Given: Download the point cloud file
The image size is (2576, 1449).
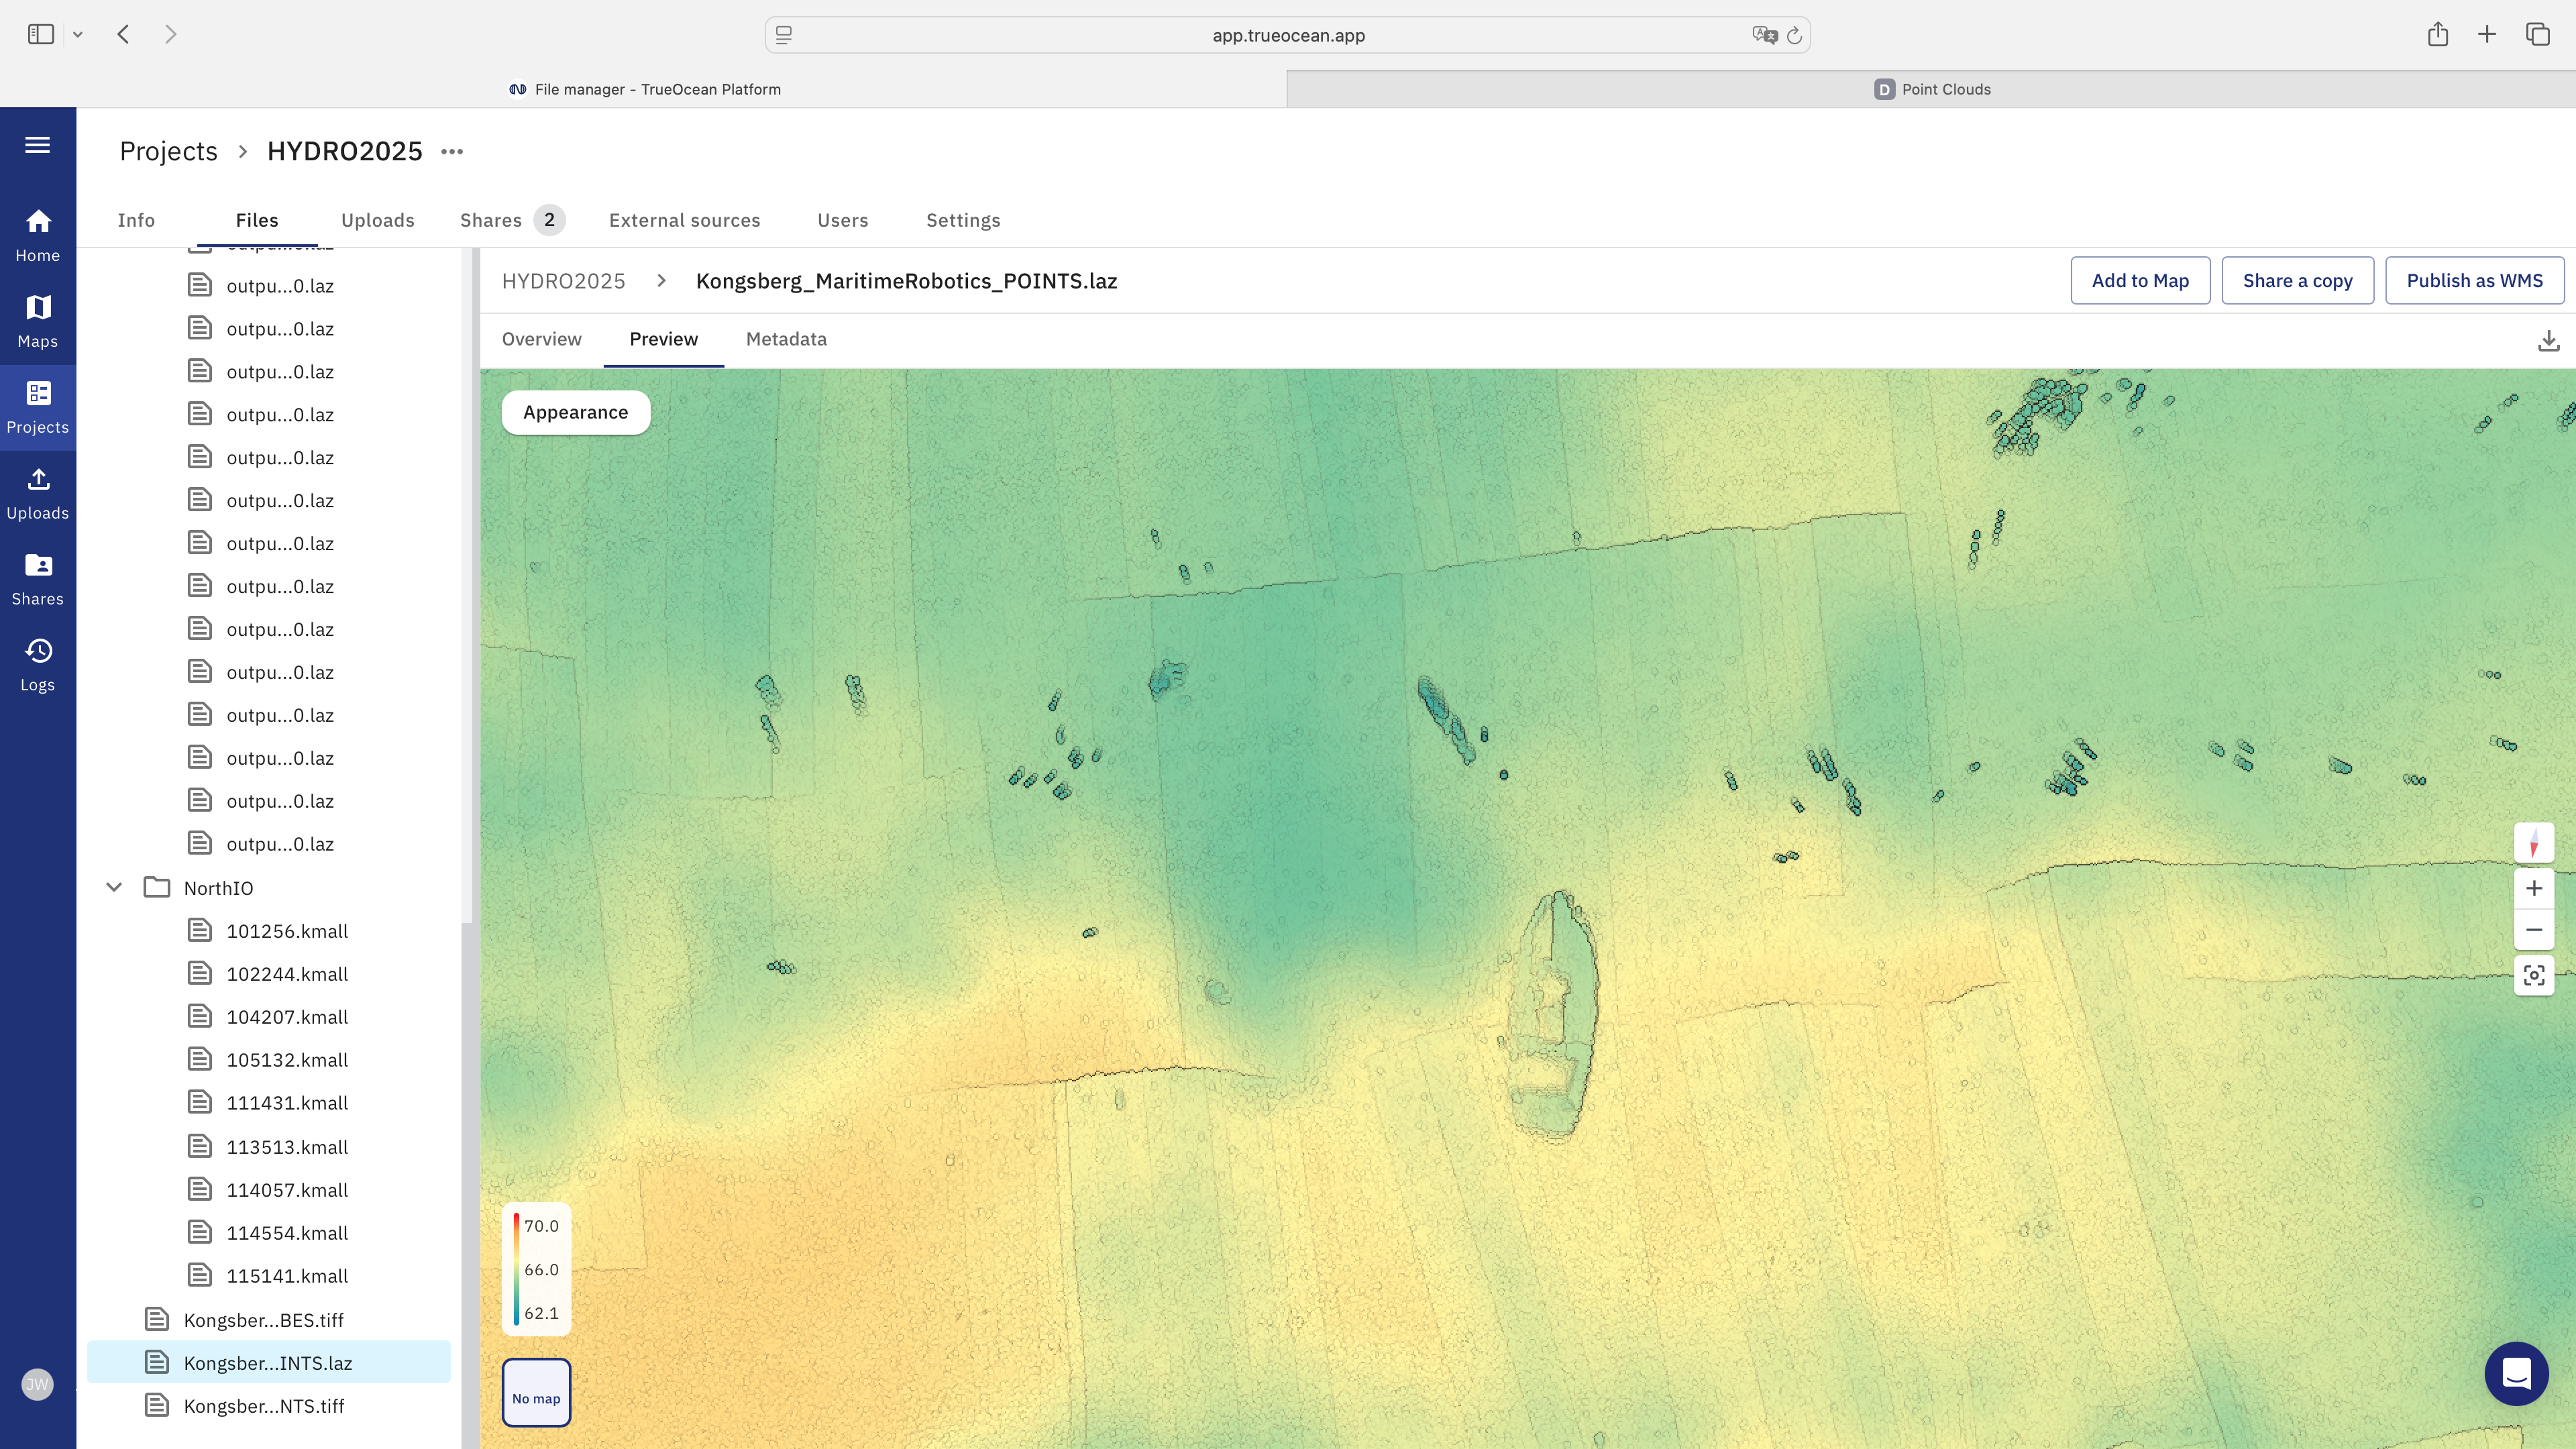Looking at the screenshot, I should pos(2548,340).
